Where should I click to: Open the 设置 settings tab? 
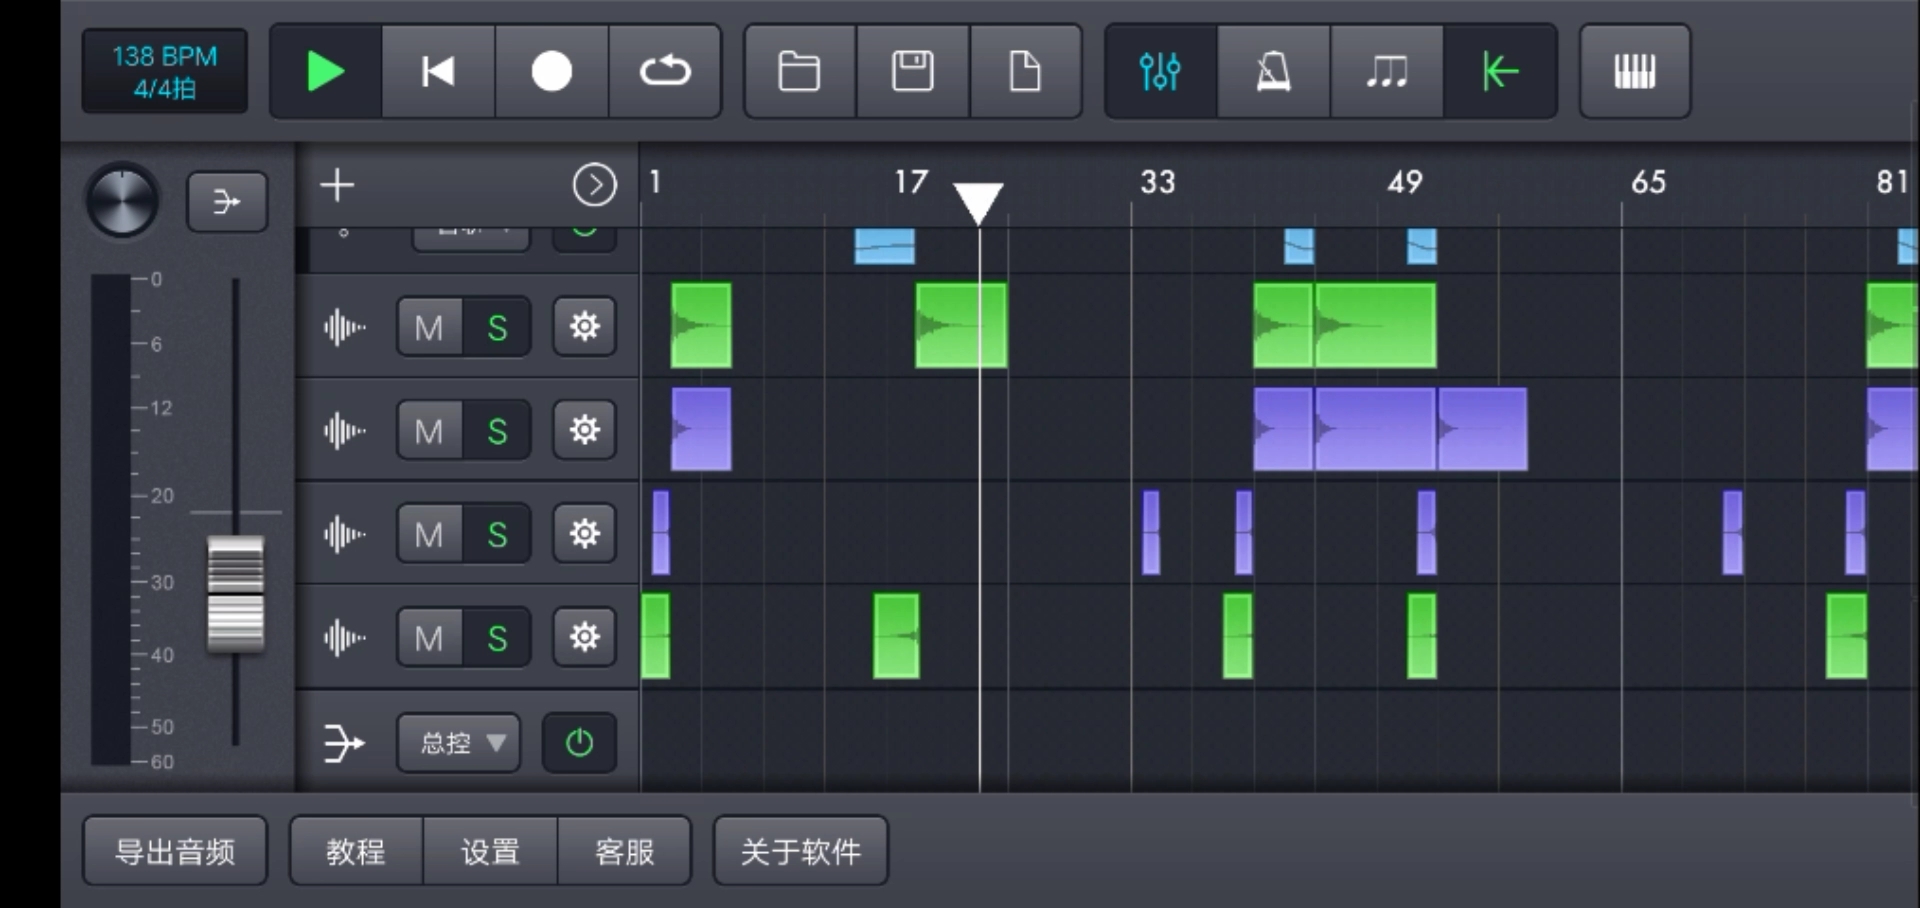[490, 851]
